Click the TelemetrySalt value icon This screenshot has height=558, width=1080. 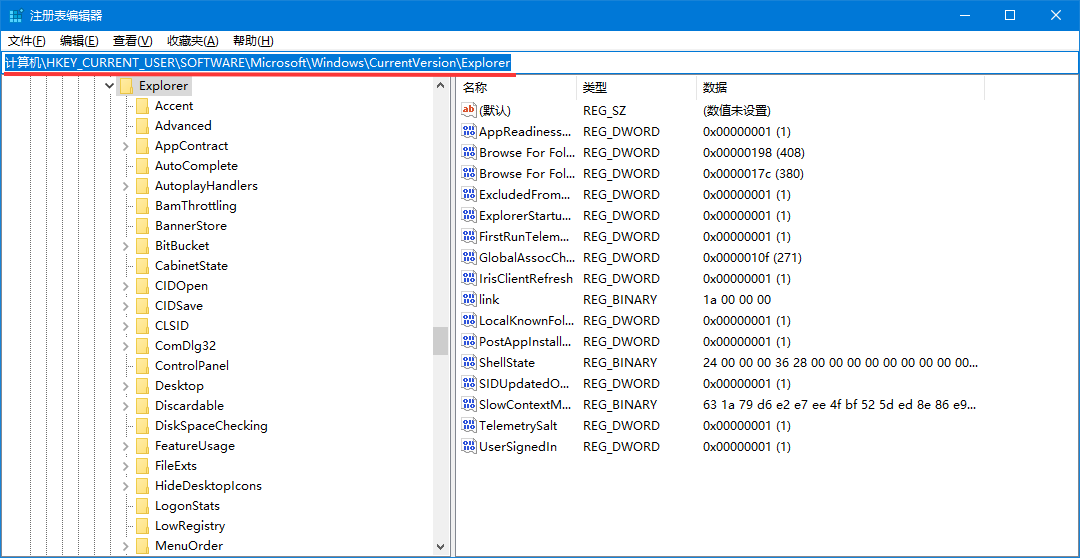click(x=469, y=425)
